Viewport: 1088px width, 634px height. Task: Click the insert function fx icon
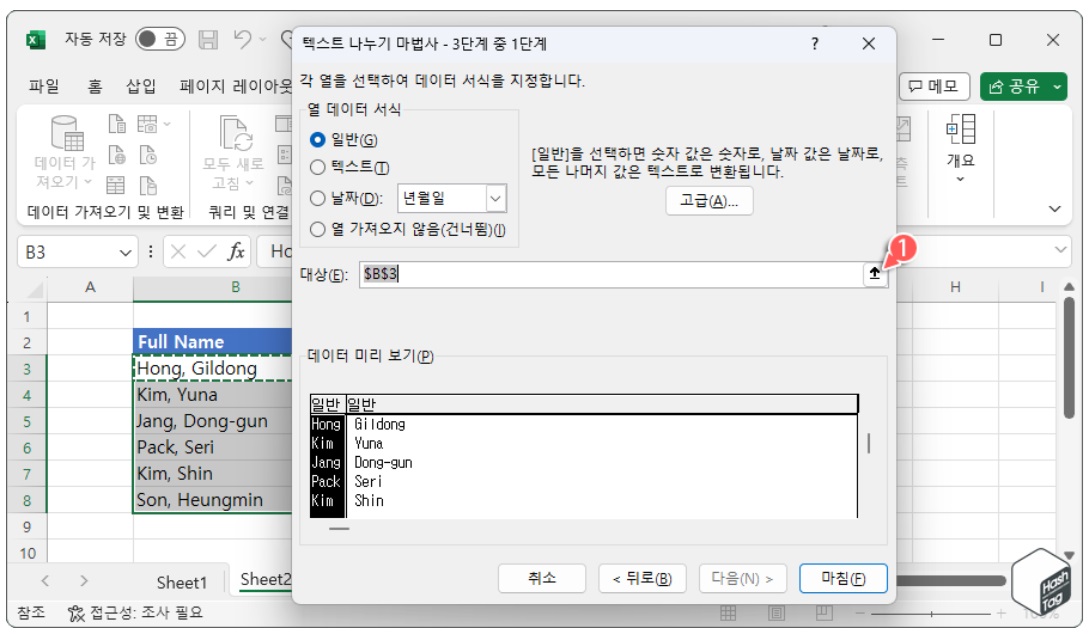[236, 251]
